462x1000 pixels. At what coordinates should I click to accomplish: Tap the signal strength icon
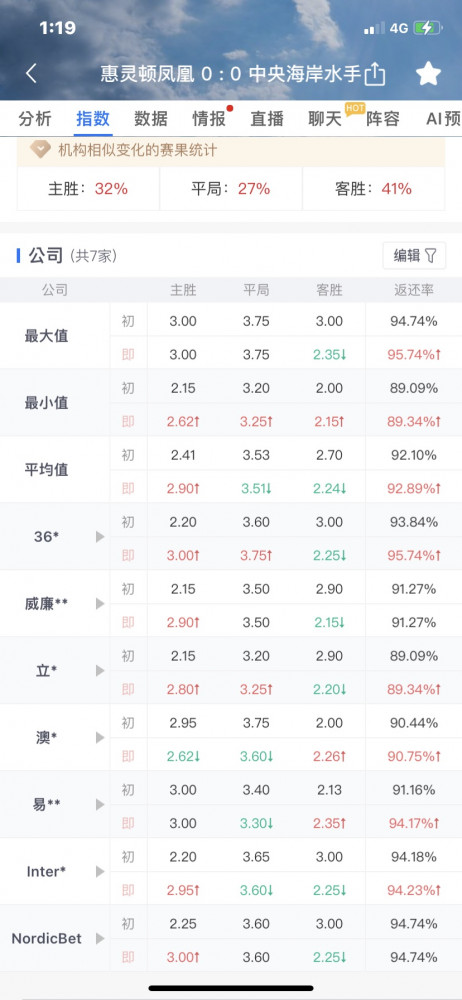375,28
